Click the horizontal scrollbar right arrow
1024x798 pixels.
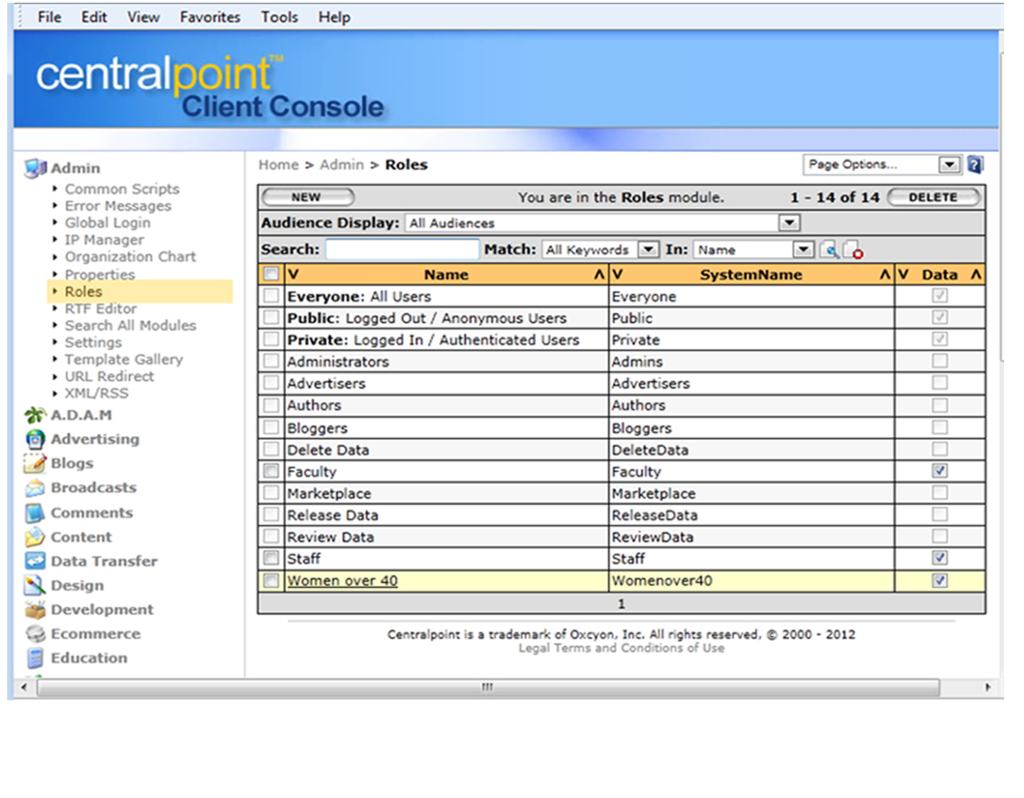click(987, 687)
